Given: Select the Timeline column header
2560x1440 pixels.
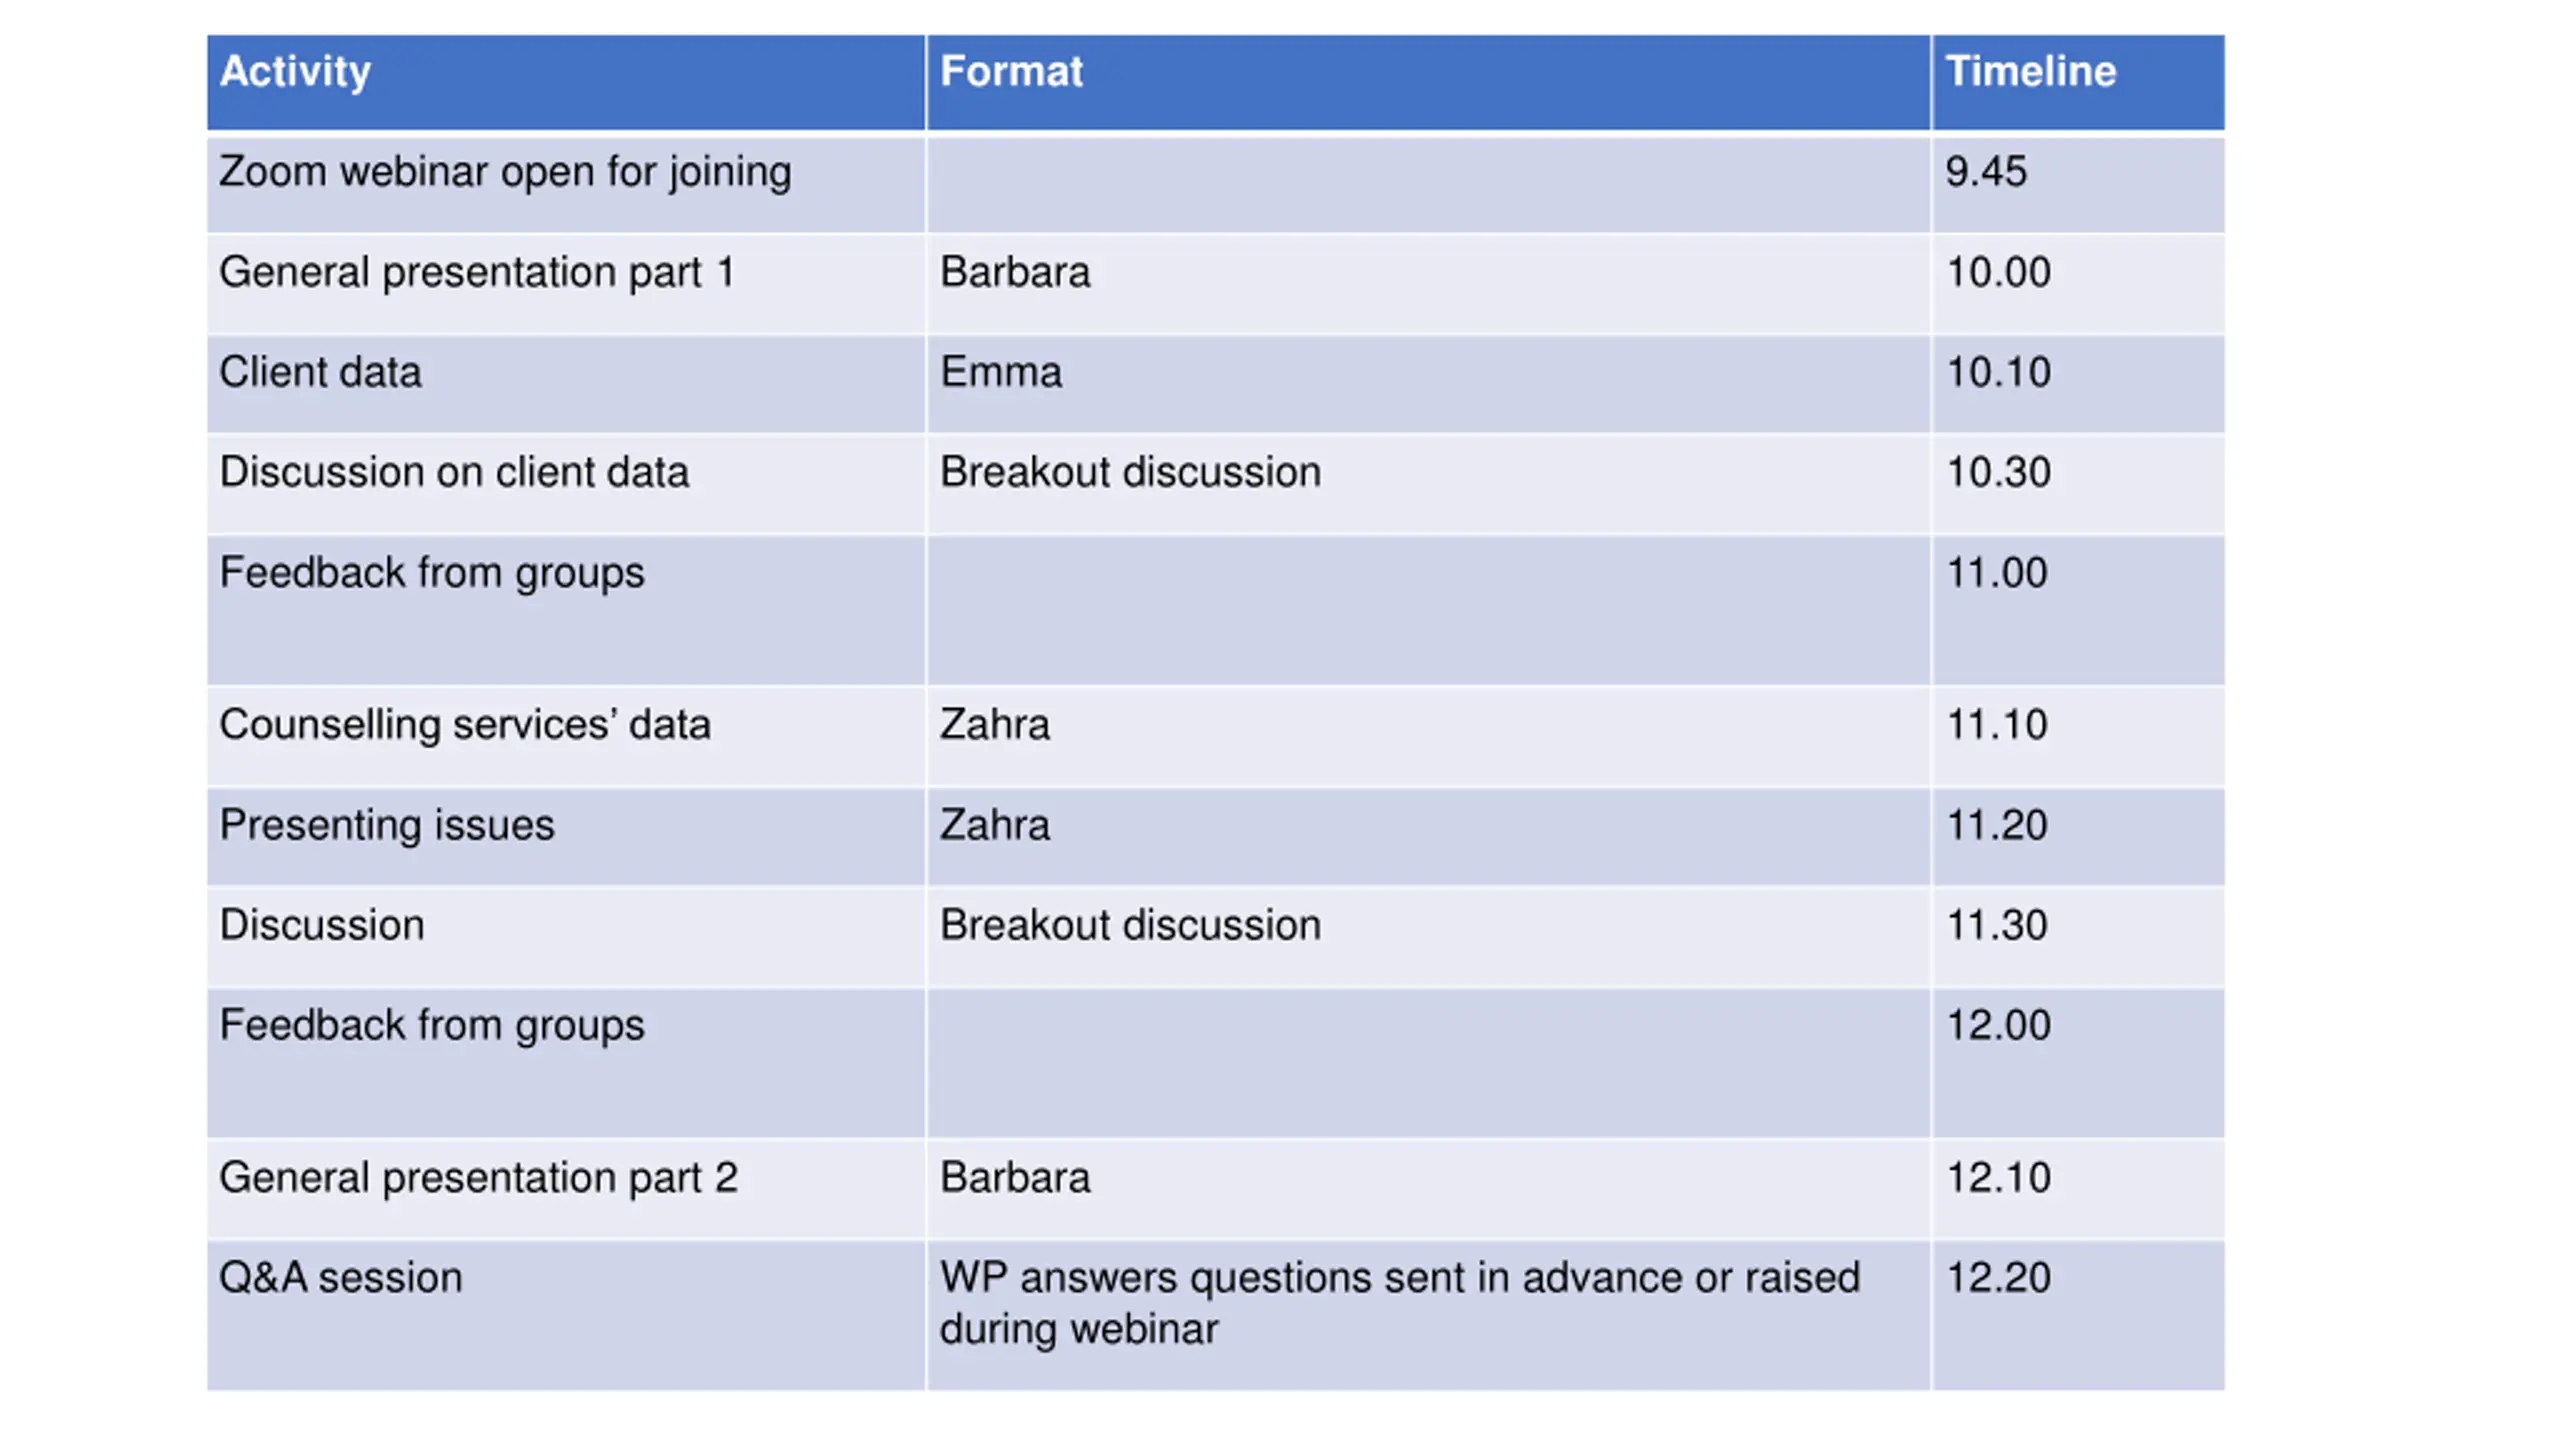Looking at the screenshot, I should coord(2078,82).
